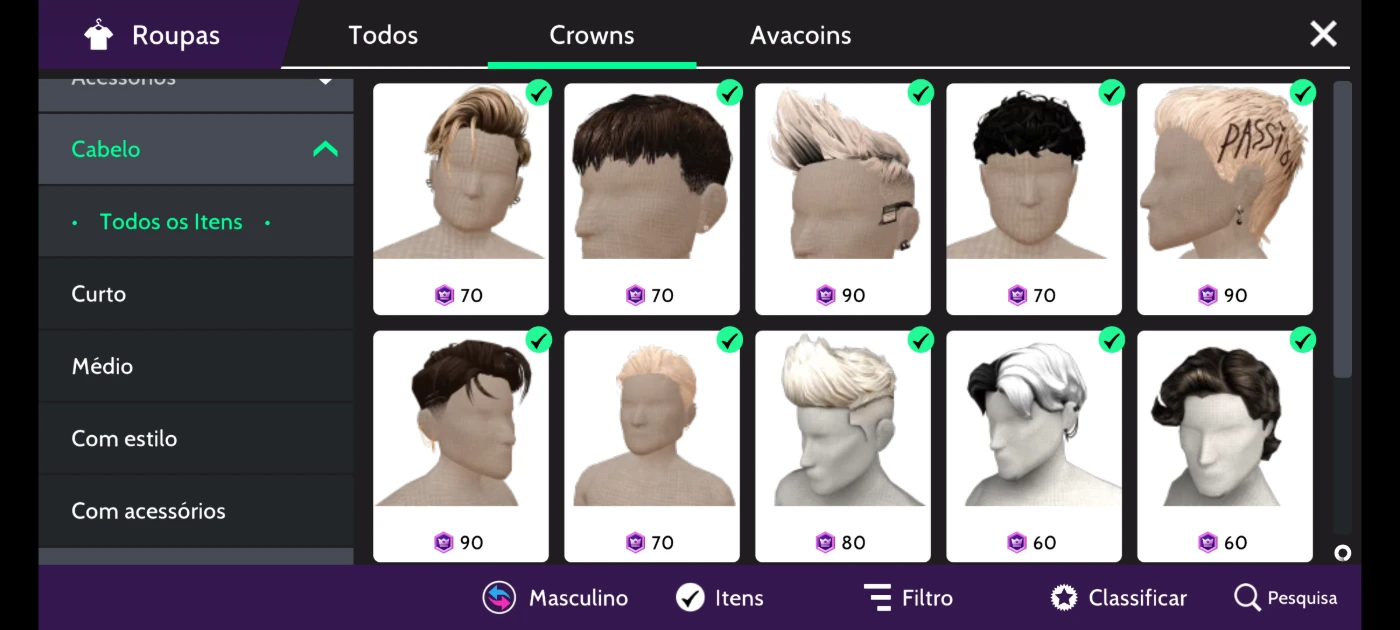Click crown icon beside price 80
Image resolution: width=1400 pixels, height=630 pixels.
(825, 542)
